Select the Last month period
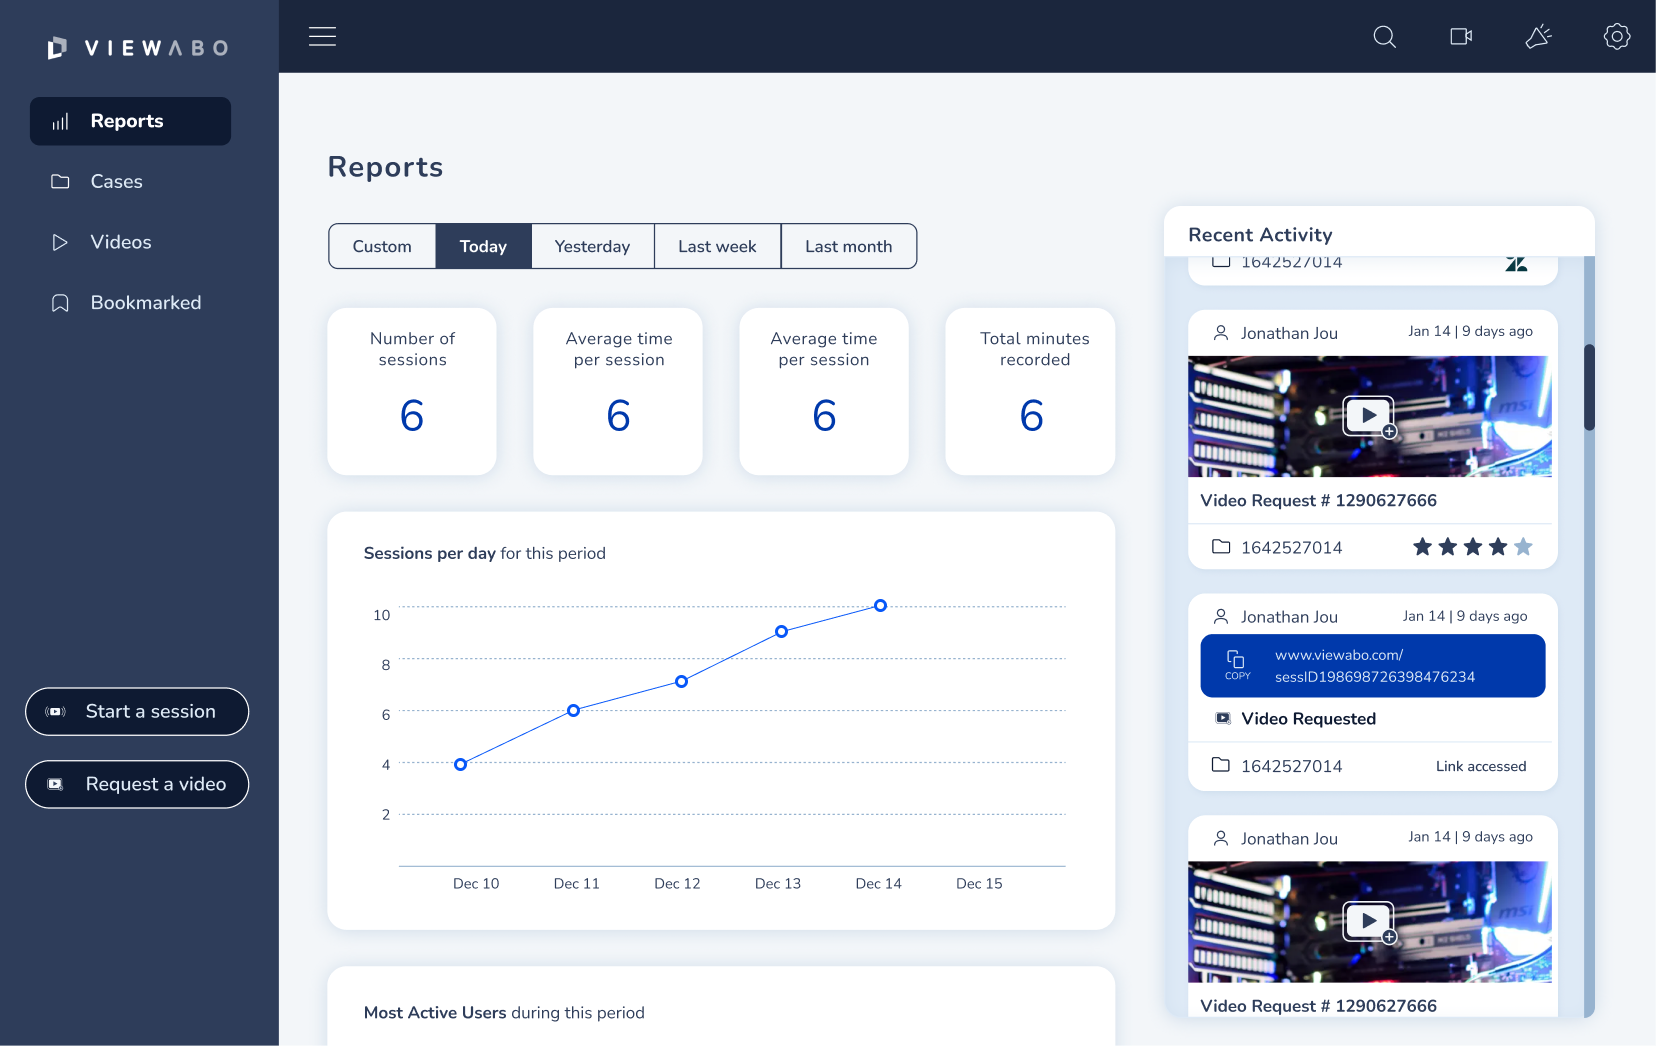Screen dimensions: 1656x1046 tap(848, 246)
